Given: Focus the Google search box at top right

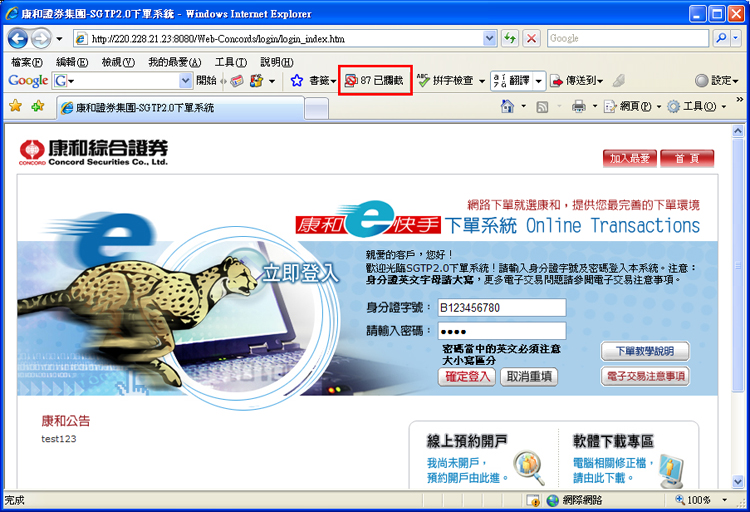Looking at the screenshot, I should click(628, 38).
